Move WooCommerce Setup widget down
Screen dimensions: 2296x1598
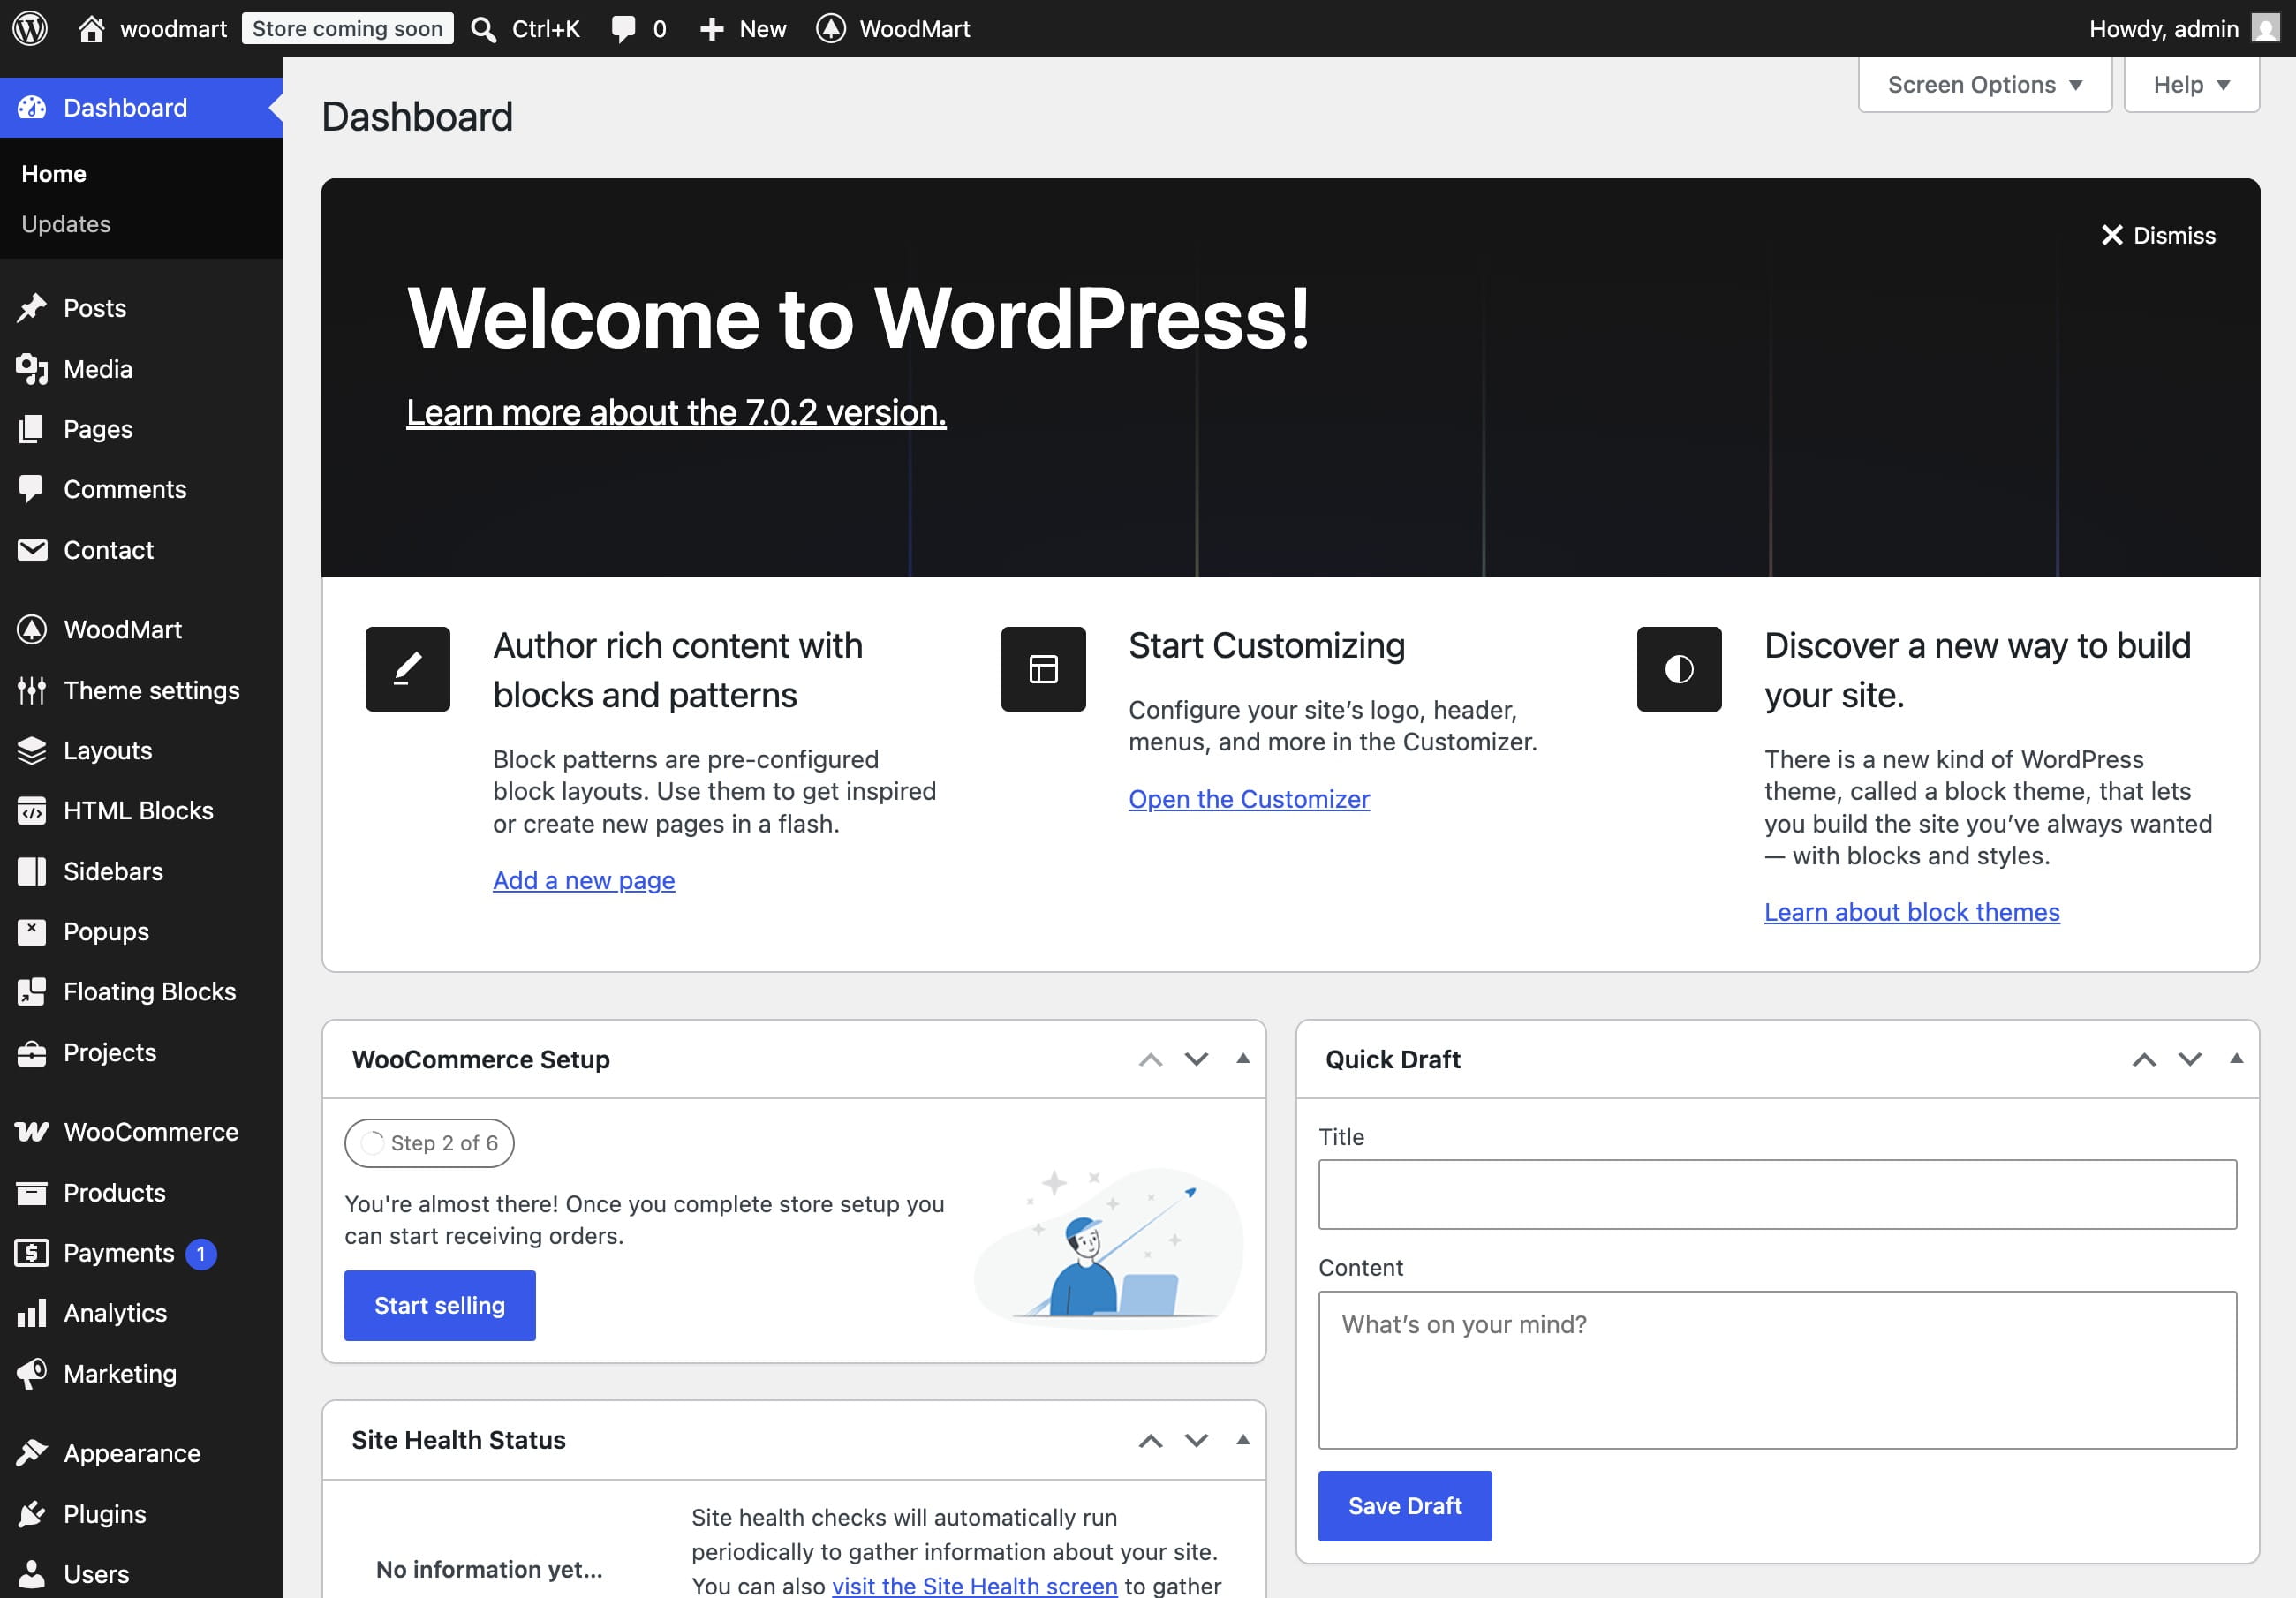(1196, 1060)
